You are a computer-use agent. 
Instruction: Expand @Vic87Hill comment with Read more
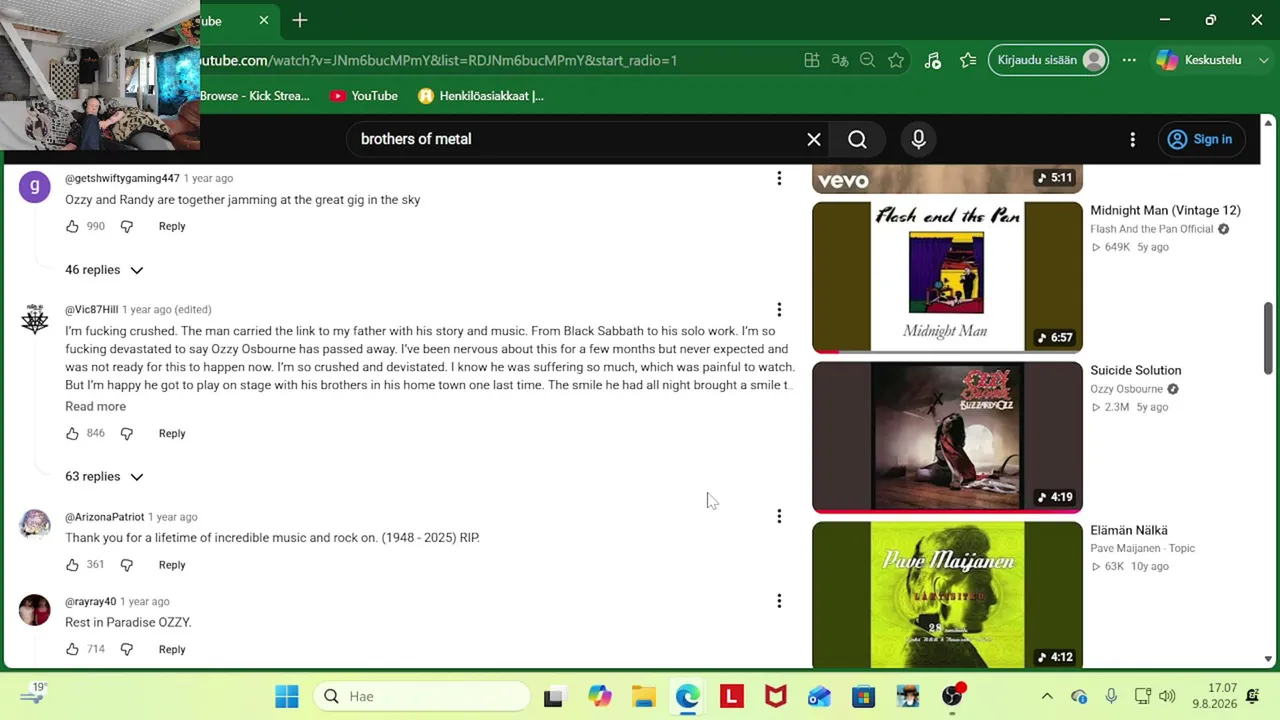(x=96, y=406)
